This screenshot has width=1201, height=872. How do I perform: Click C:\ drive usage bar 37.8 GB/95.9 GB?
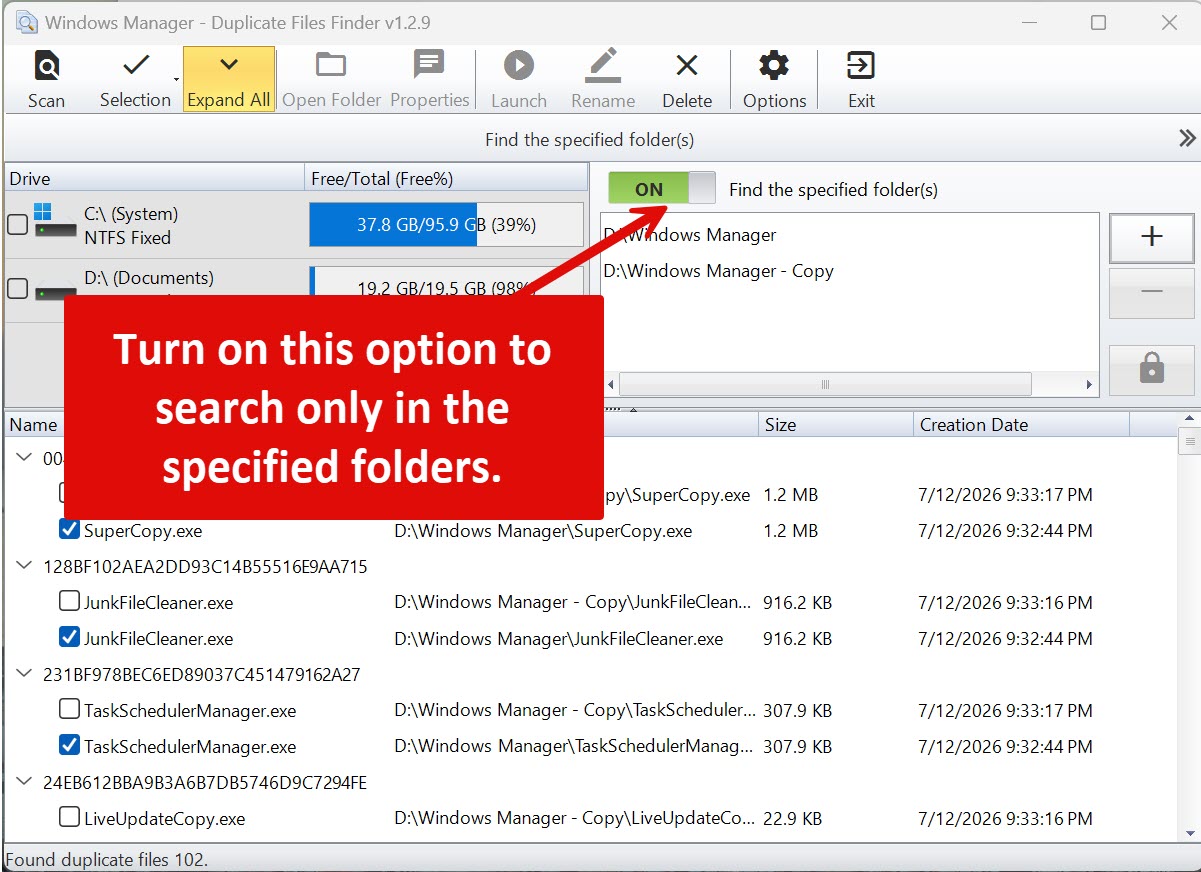[446, 225]
